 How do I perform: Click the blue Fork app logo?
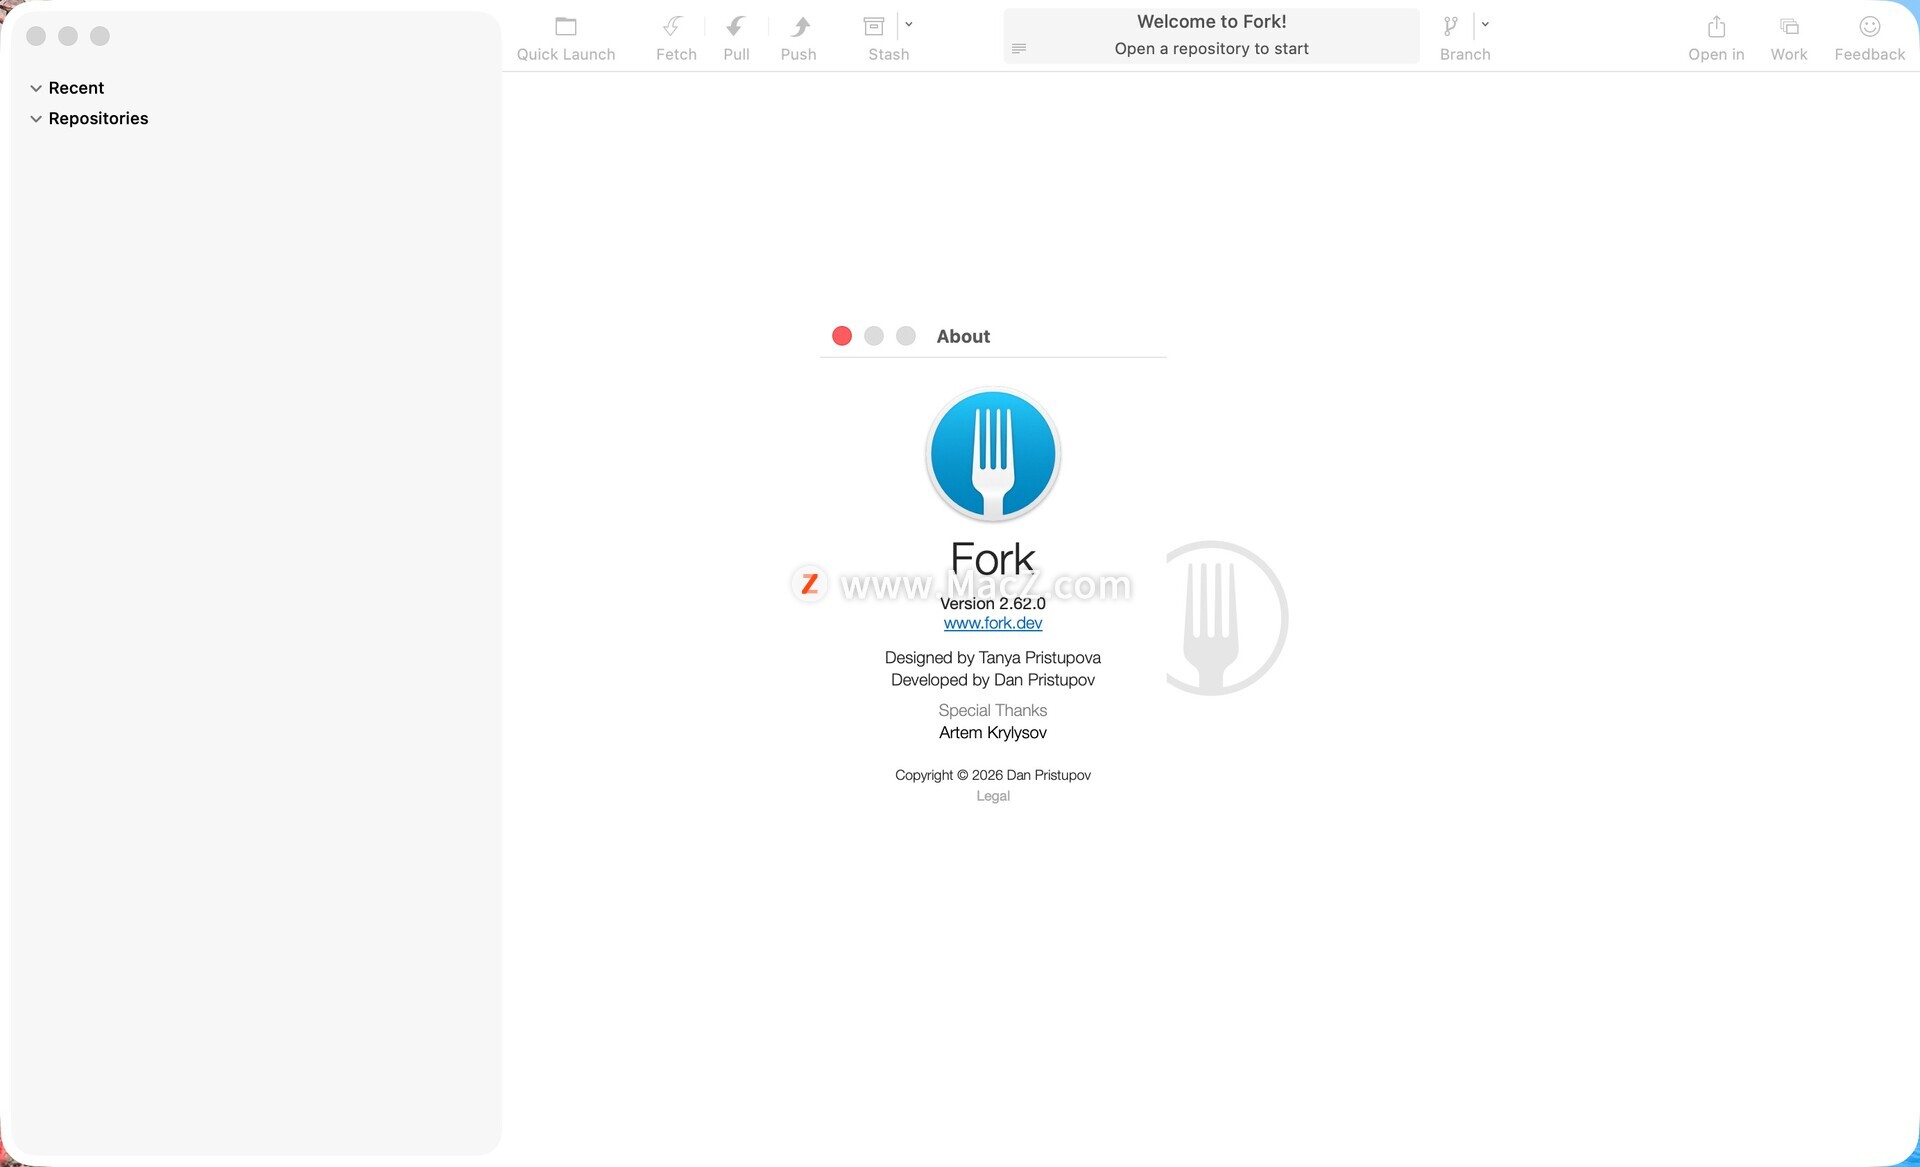[992, 454]
